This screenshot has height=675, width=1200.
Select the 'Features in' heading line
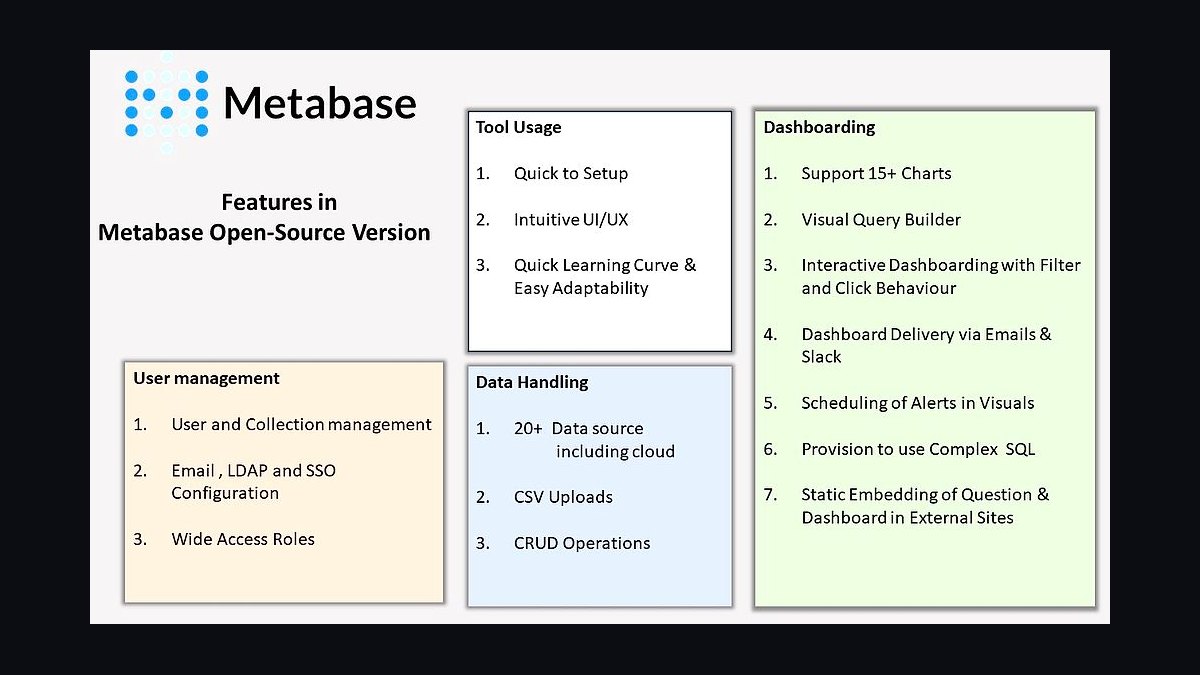[279, 202]
